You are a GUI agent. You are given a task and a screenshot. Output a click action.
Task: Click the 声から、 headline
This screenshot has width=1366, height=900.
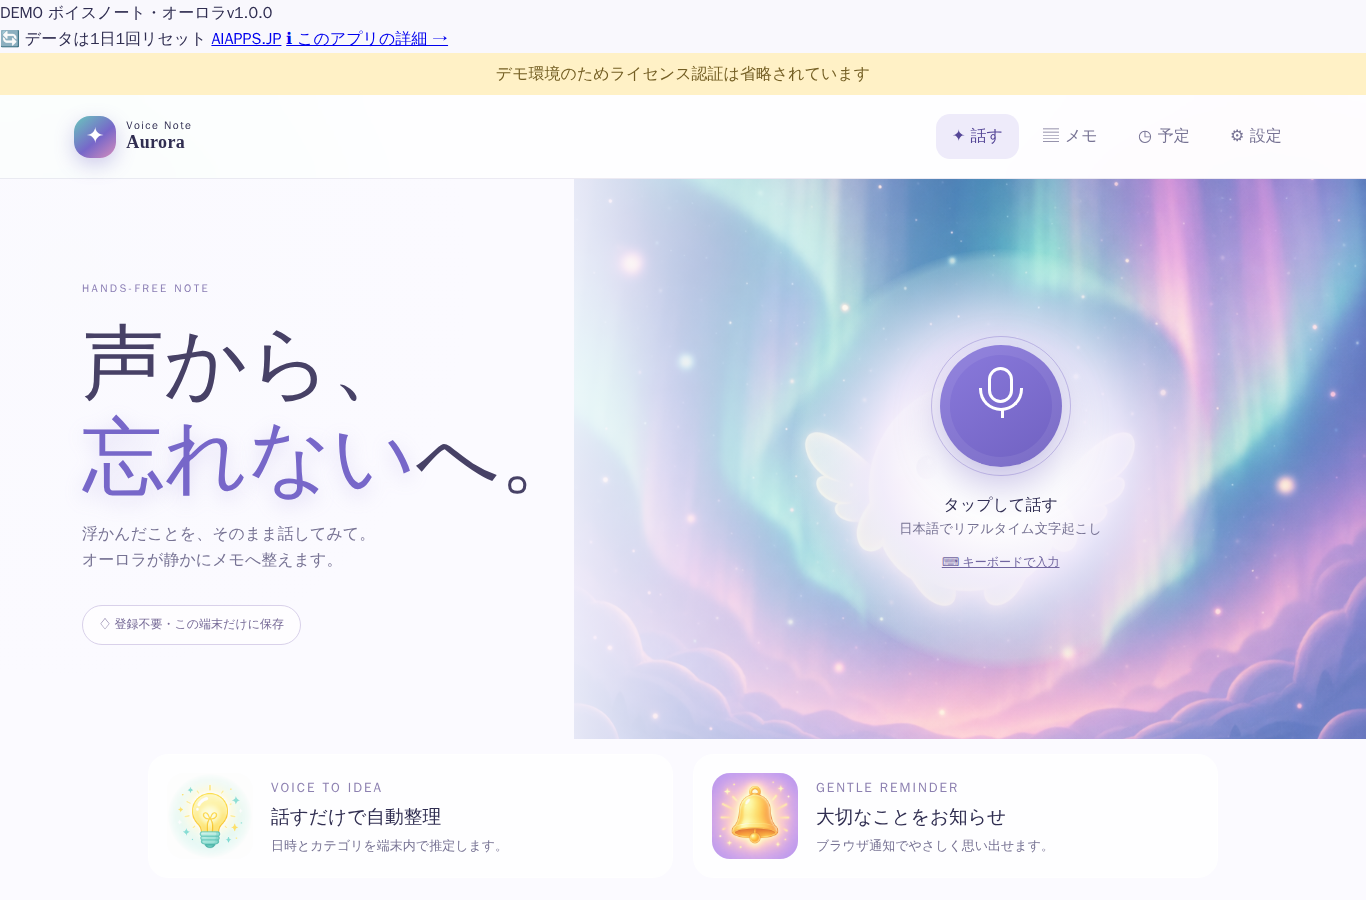tap(225, 364)
